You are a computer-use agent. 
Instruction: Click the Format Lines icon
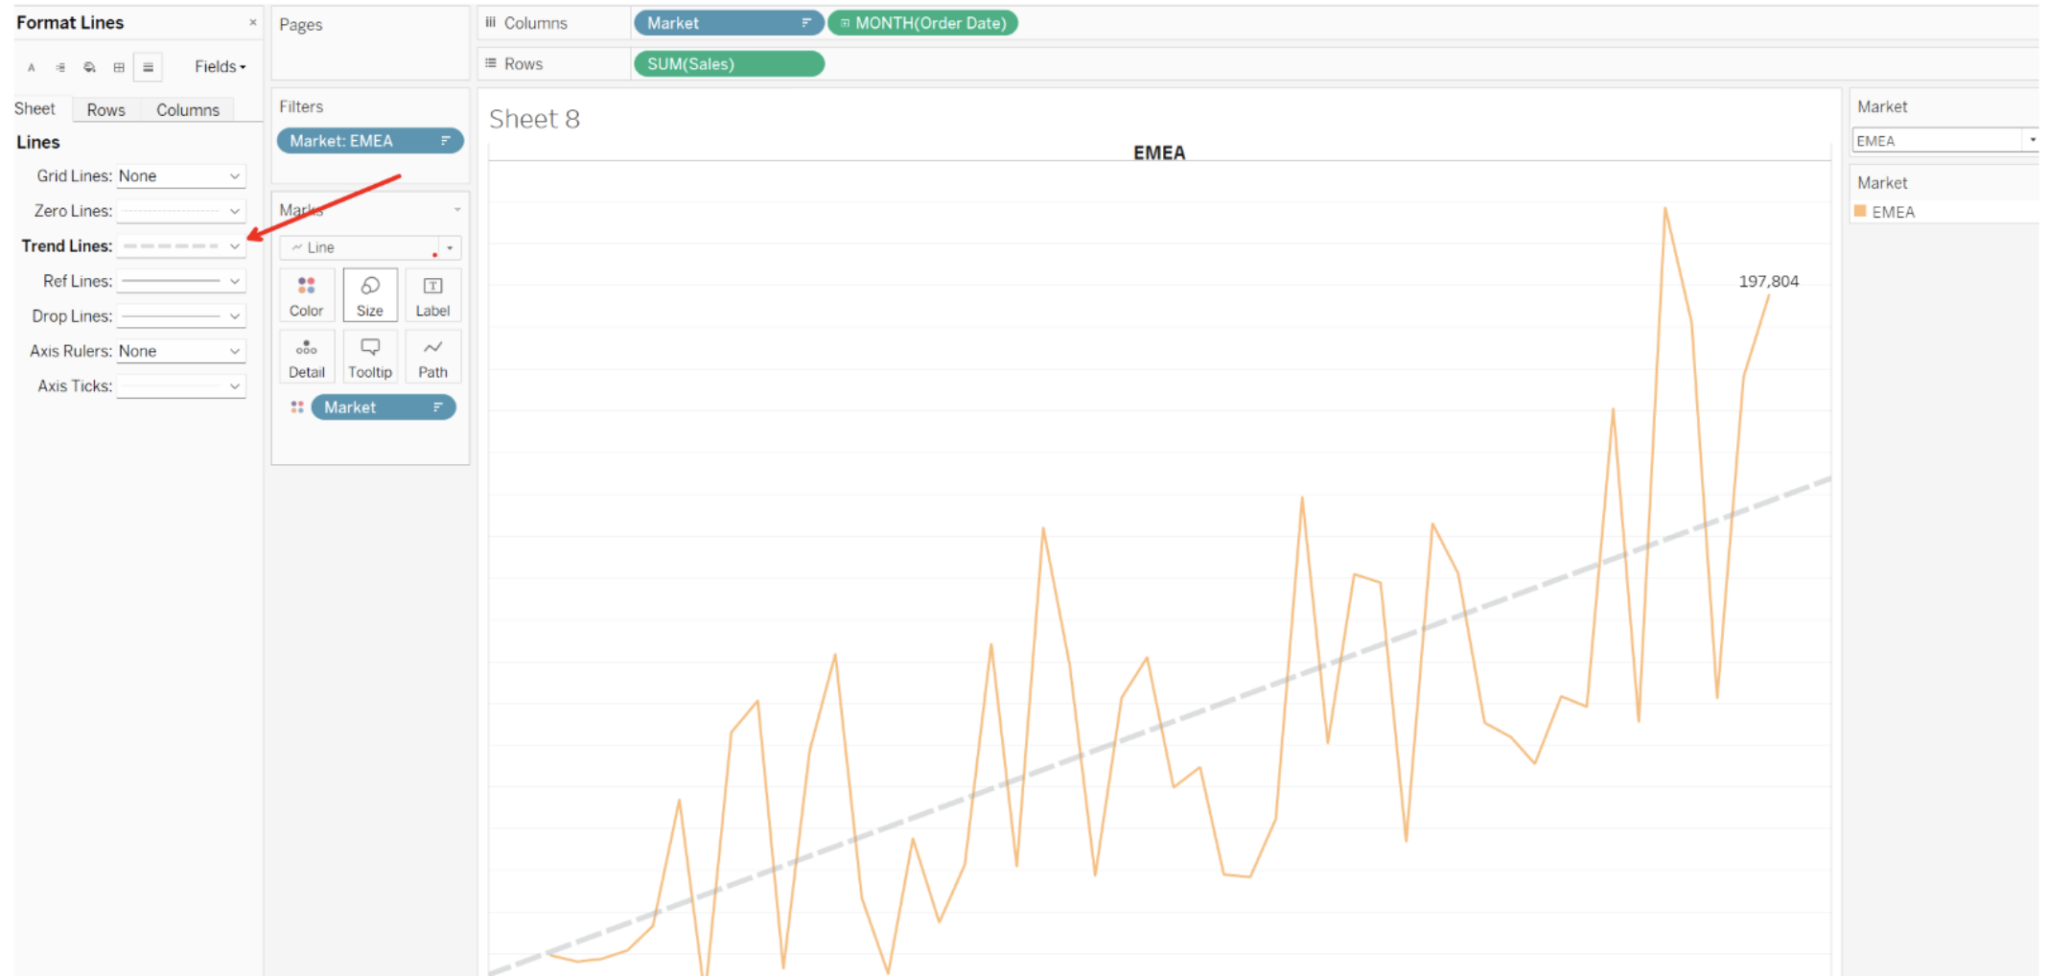148,68
